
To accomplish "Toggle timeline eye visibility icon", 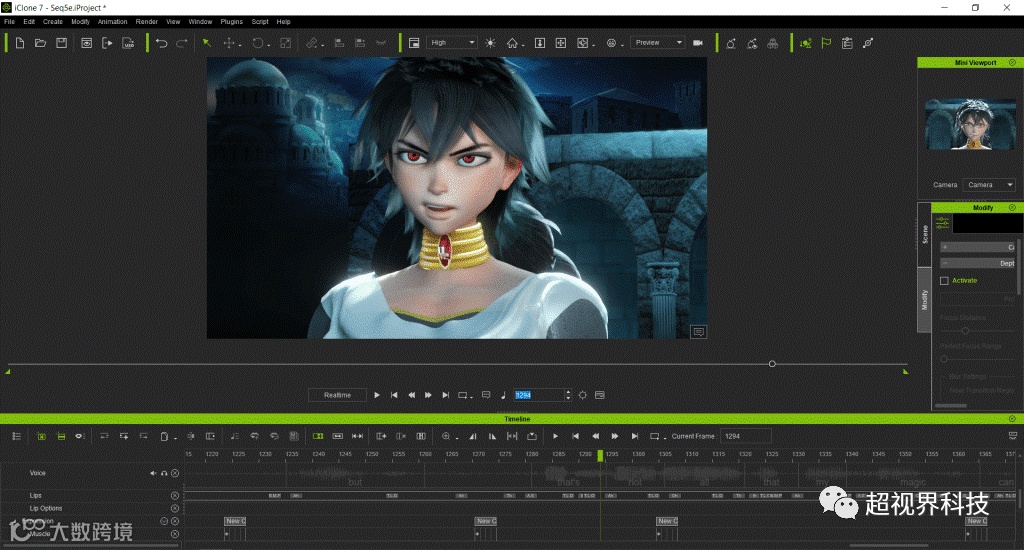I will [x=79, y=436].
